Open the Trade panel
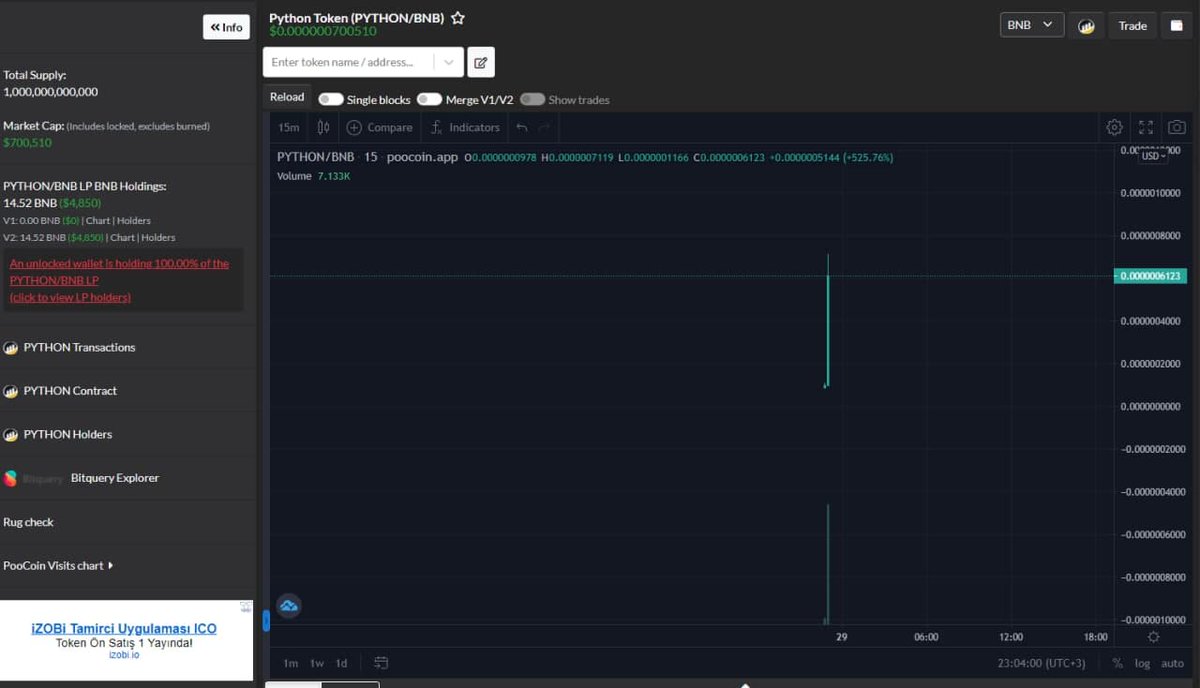This screenshot has height=688, width=1200. [1132, 26]
